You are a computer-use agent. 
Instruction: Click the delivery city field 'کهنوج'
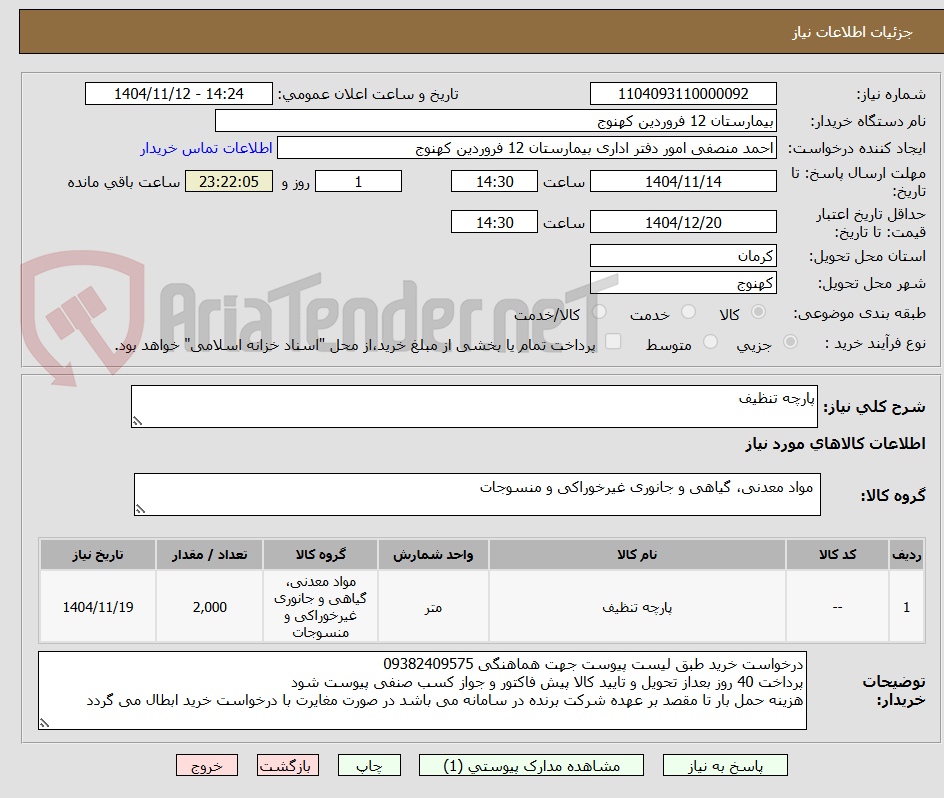683,283
